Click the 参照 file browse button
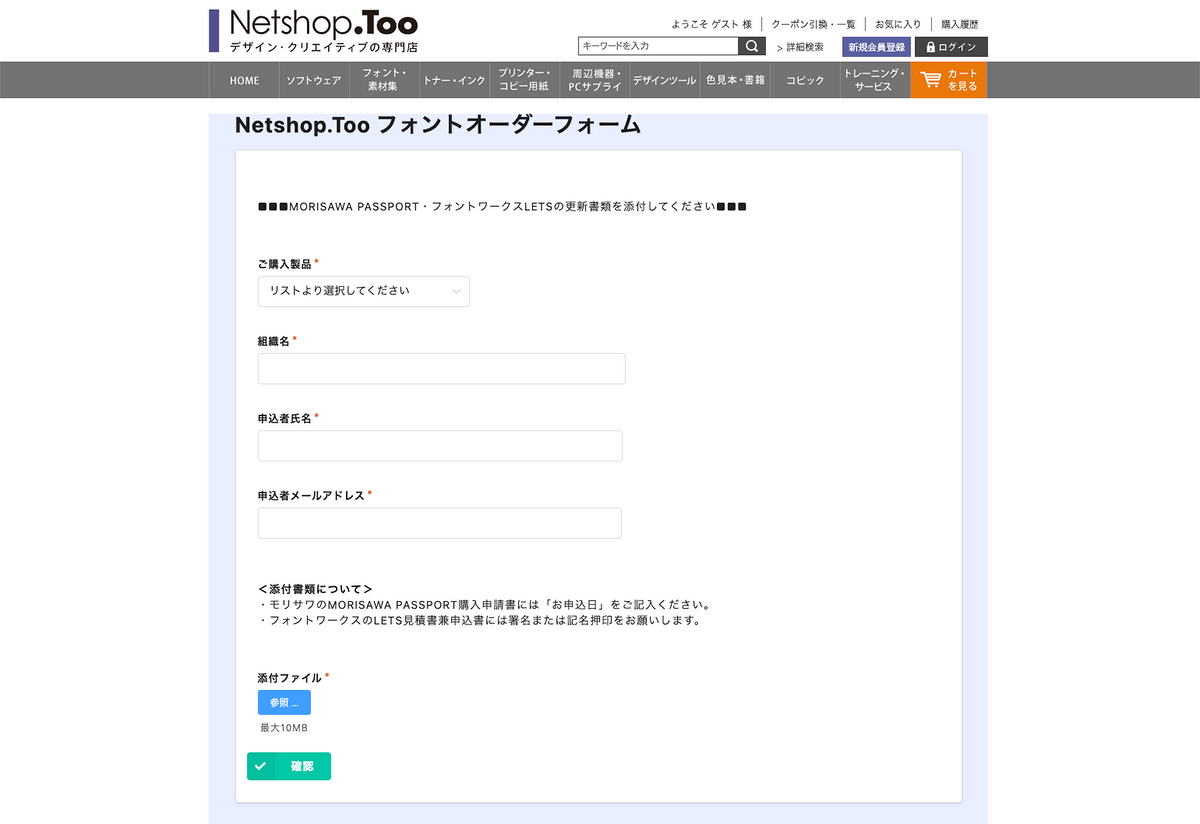Viewport: 1200px width, 824px height. [x=284, y=702]
